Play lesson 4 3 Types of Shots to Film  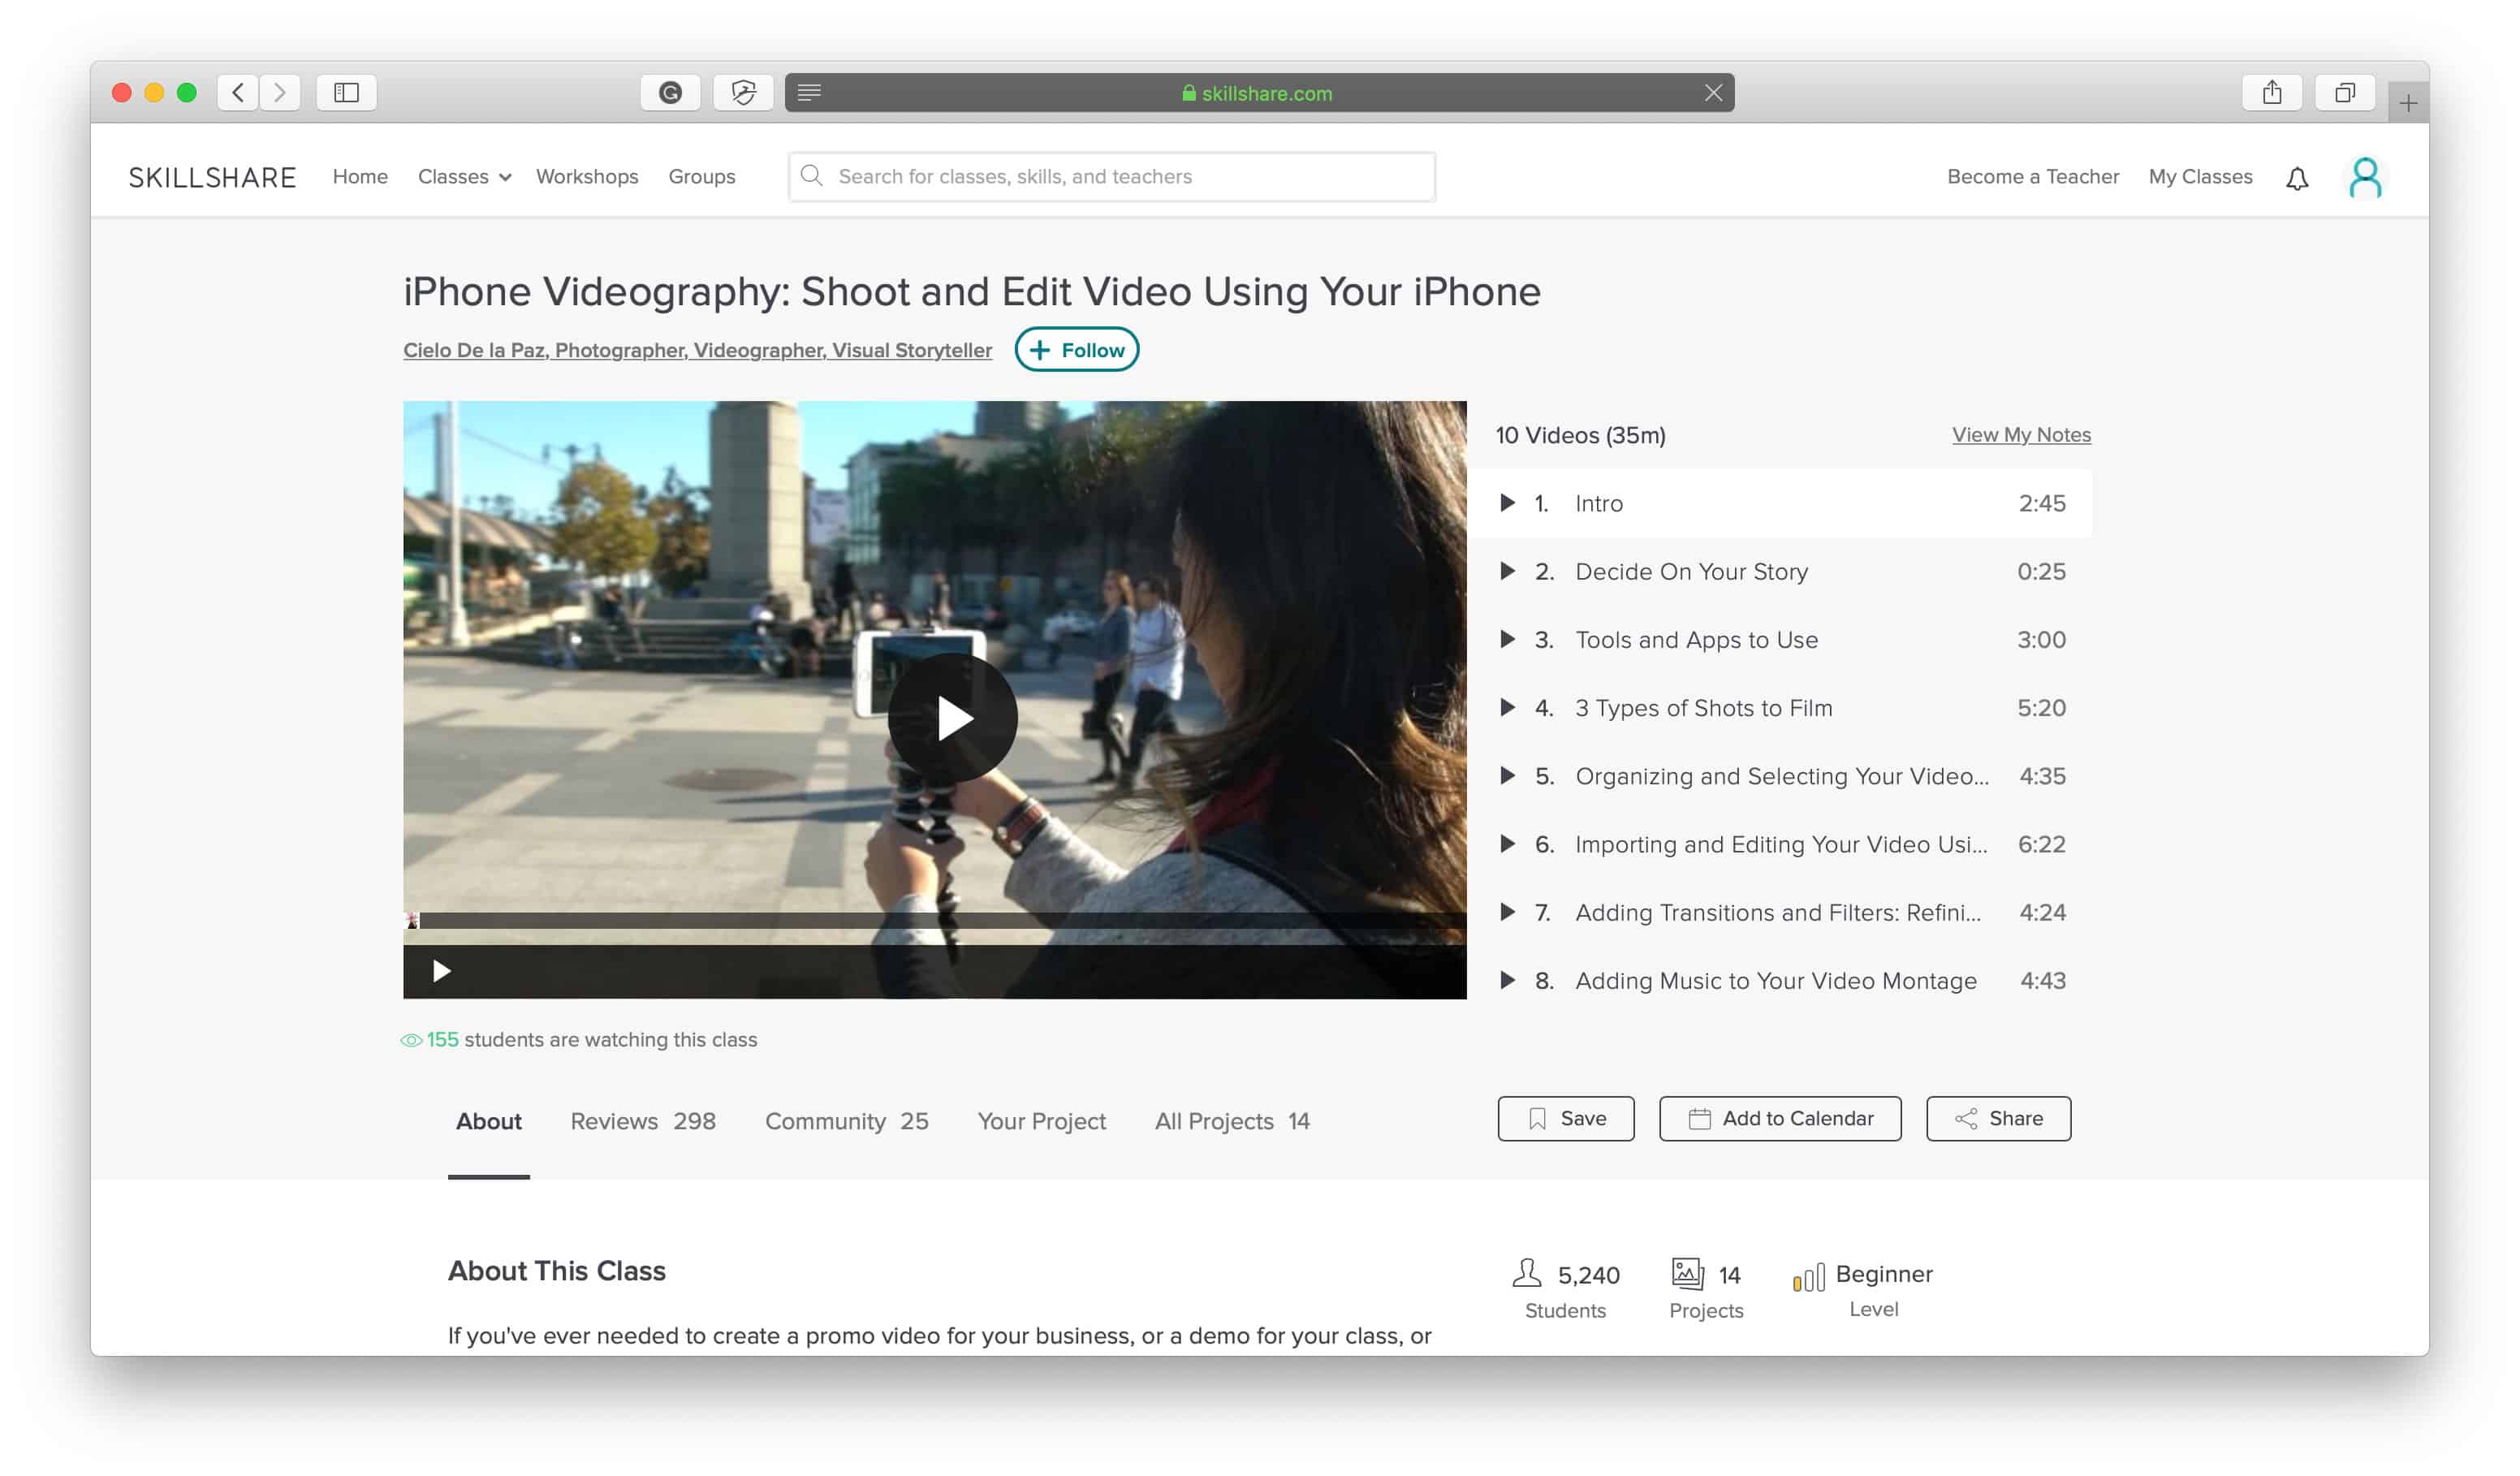[1780, 707]
